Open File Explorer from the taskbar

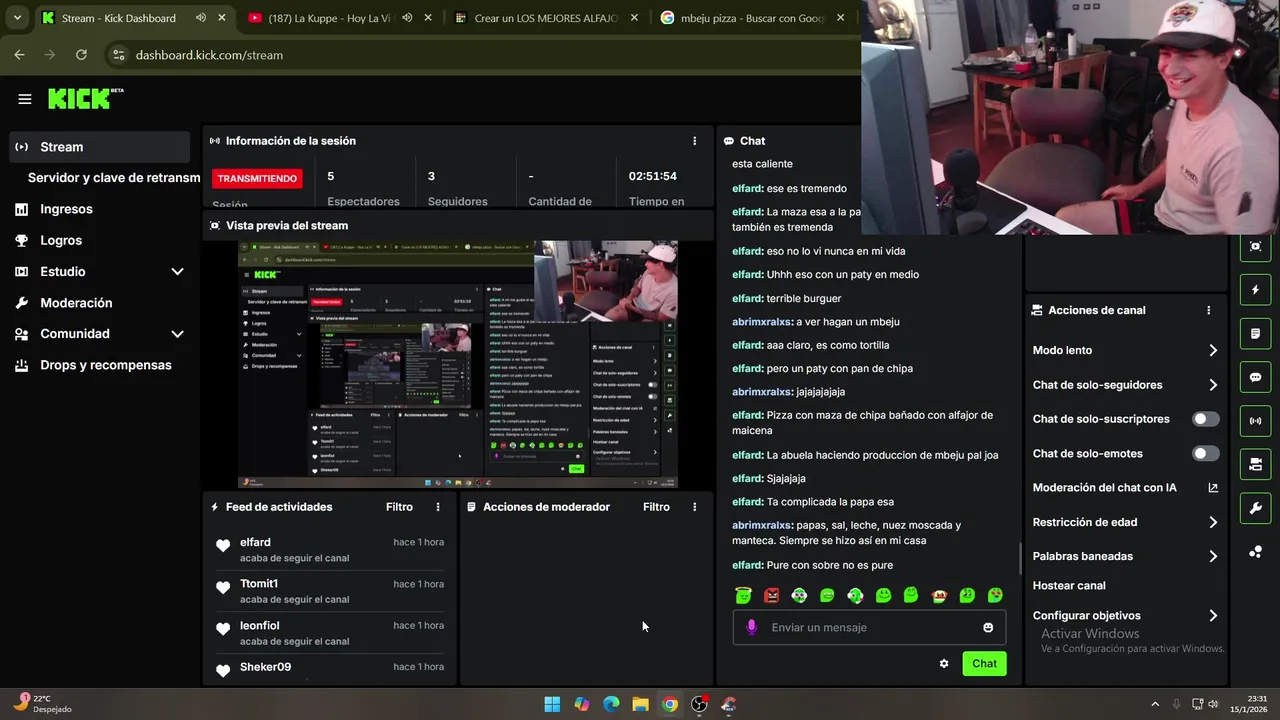tap(640, 704)
